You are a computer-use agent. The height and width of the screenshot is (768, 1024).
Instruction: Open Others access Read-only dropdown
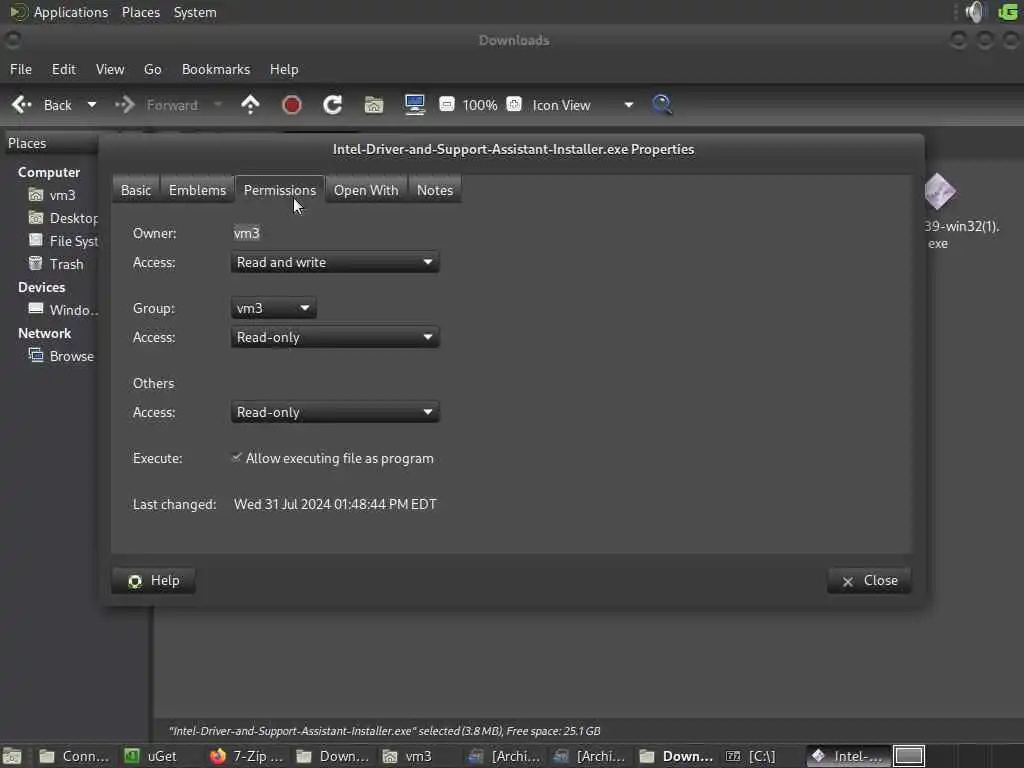334,413
